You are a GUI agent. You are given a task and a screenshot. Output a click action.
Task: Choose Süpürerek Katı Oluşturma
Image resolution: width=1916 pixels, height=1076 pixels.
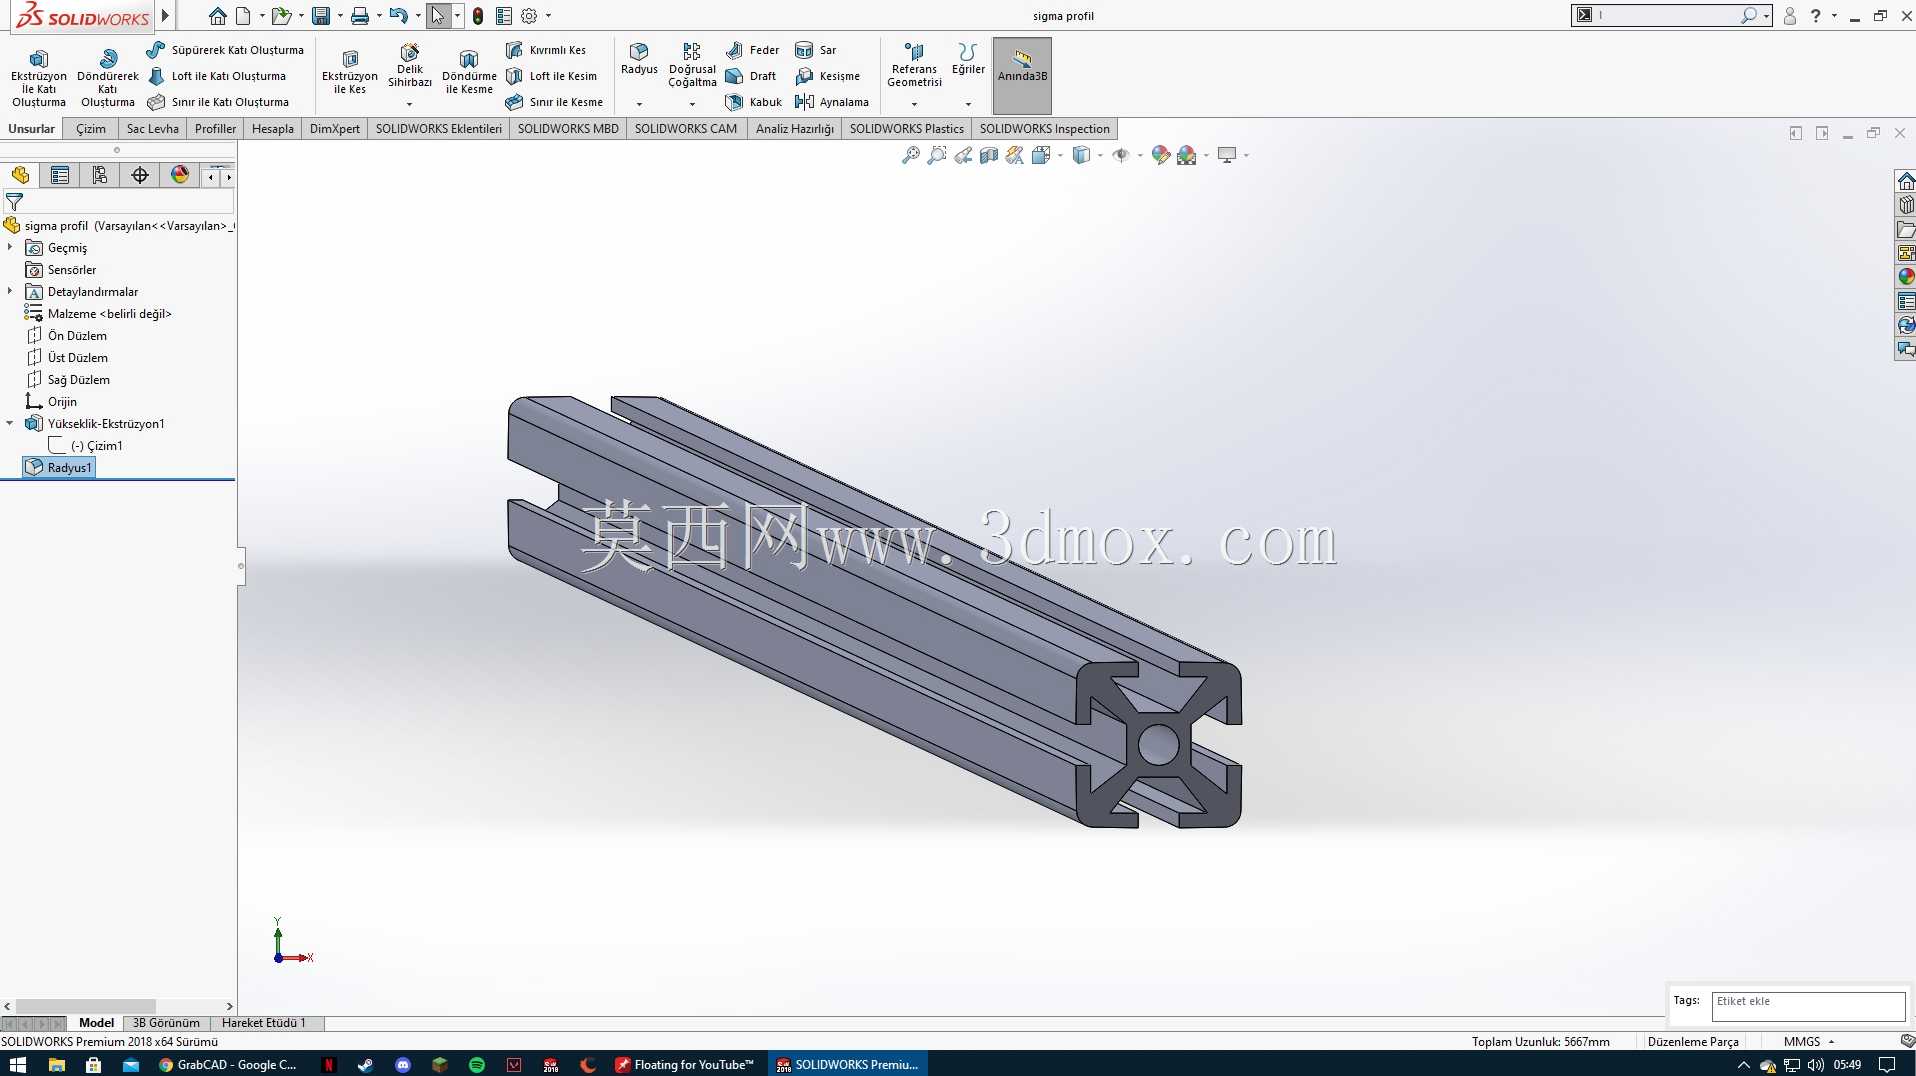click(x=225, y=50)
